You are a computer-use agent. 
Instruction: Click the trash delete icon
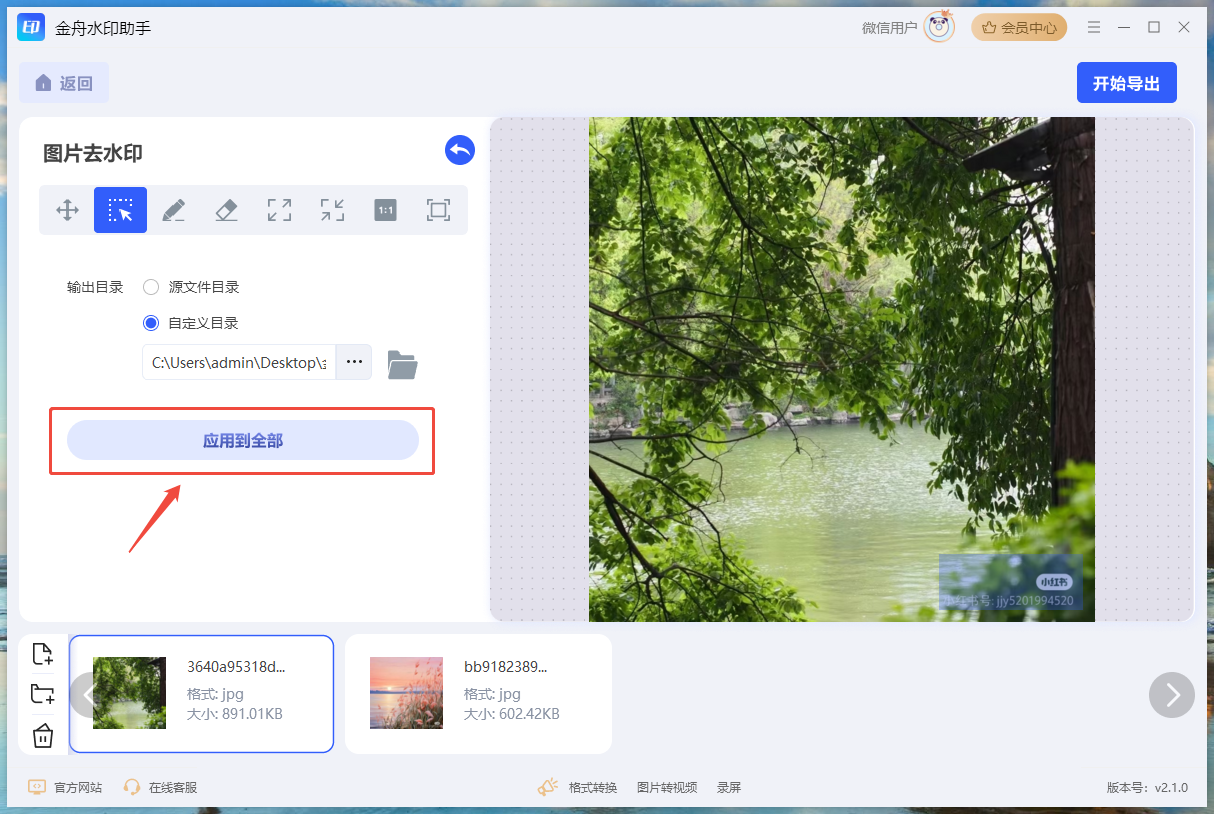43,736
